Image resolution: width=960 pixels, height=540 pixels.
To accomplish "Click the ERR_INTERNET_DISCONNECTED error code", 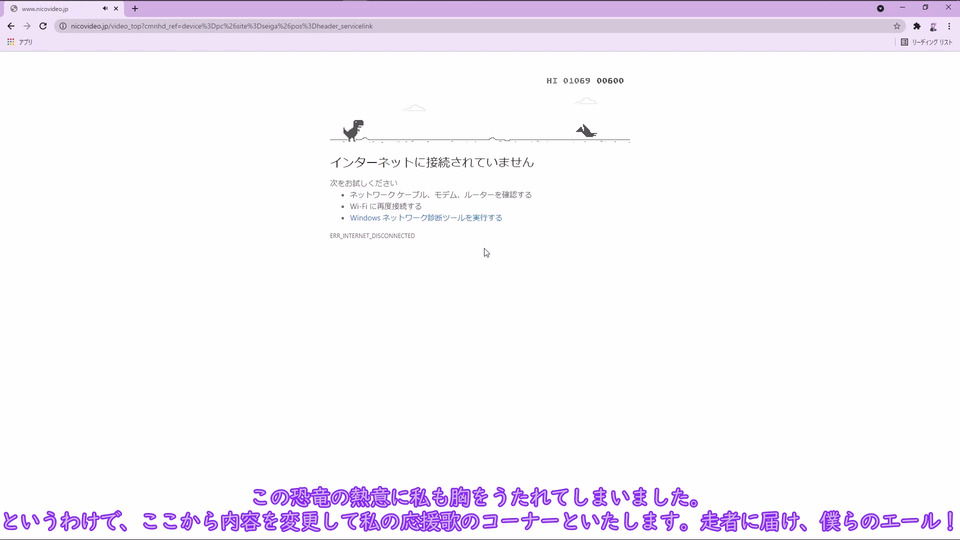I will tap(372, 236).
